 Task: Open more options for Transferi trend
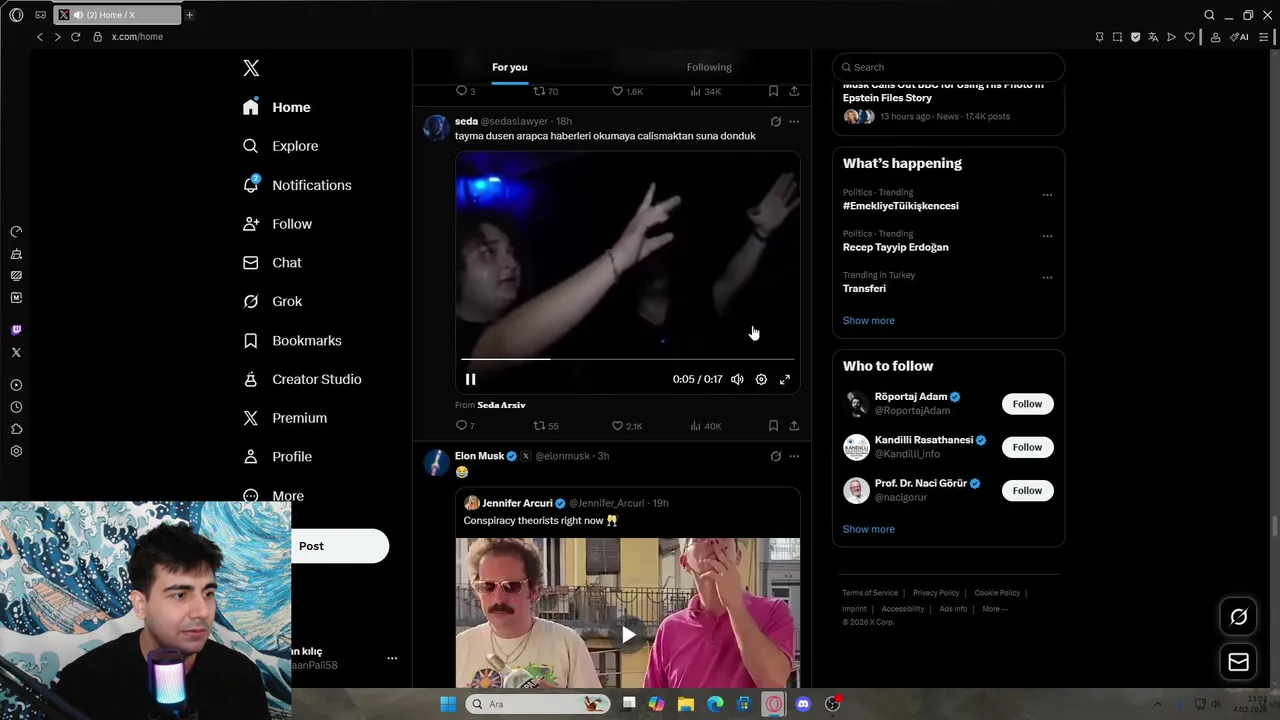1047,277
